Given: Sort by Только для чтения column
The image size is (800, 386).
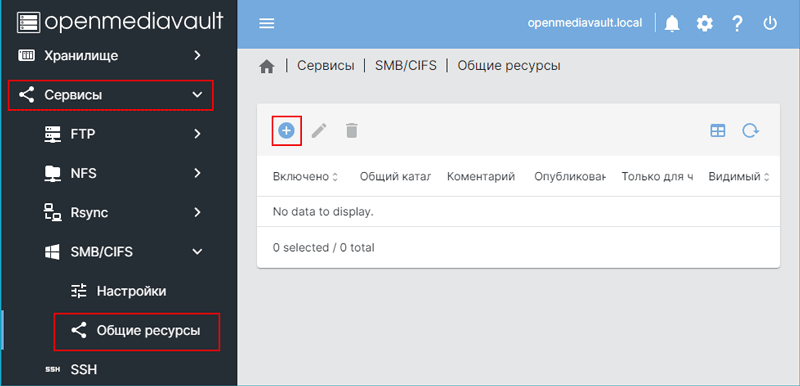Looking at the screenshot, I should point(657,176).
